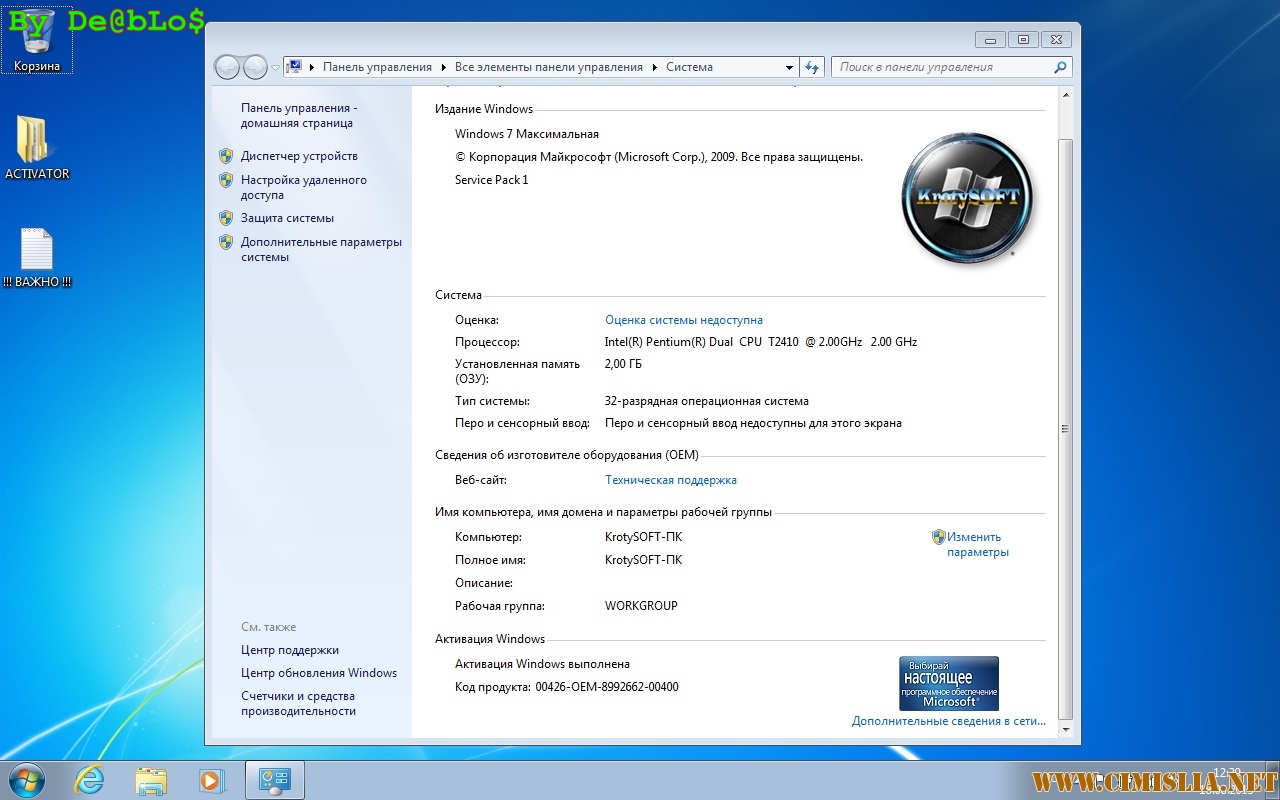The height and width of the screenshot is (800, 1280).
Task: Expand the arrow before Панель управления breadcrumb
Action: click(312, 67)
